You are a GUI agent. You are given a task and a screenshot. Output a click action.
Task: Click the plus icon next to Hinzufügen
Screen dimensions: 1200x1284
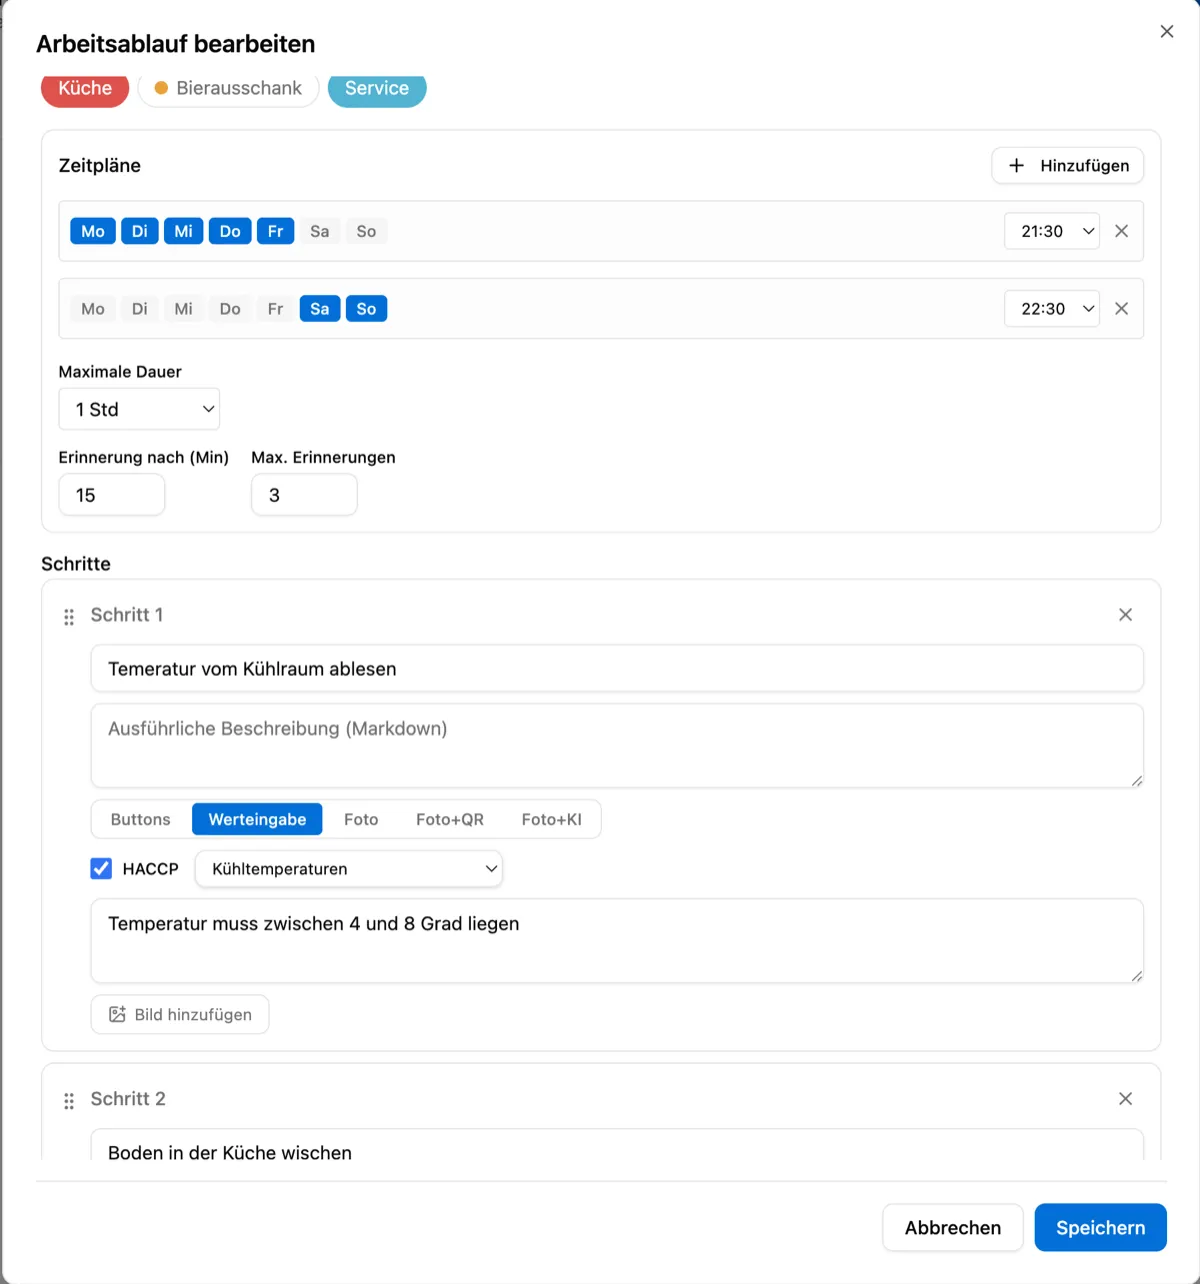coord(1017,165)
